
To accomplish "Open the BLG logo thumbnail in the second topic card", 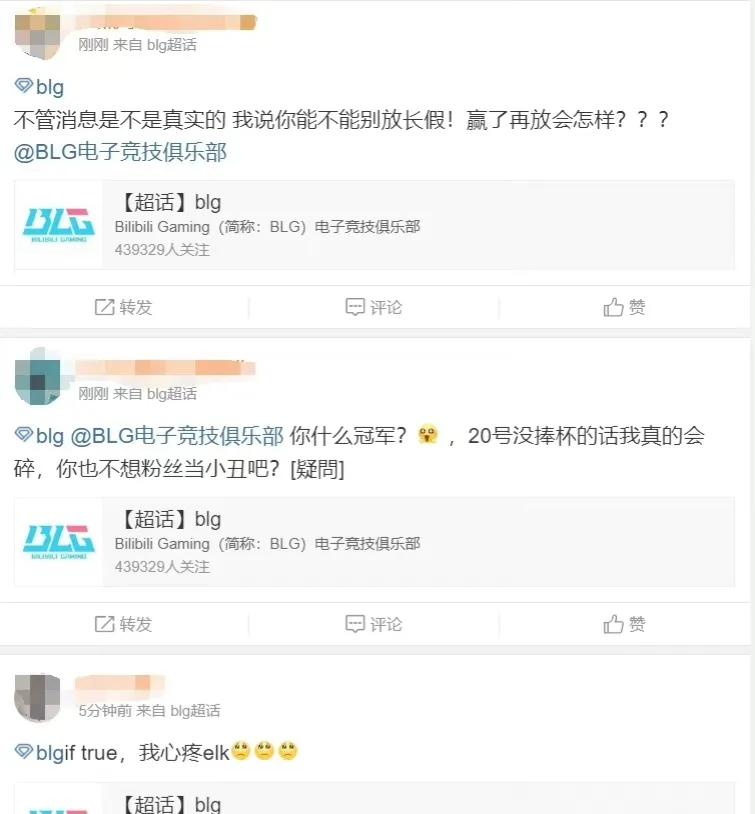I will tap(59, 542).
